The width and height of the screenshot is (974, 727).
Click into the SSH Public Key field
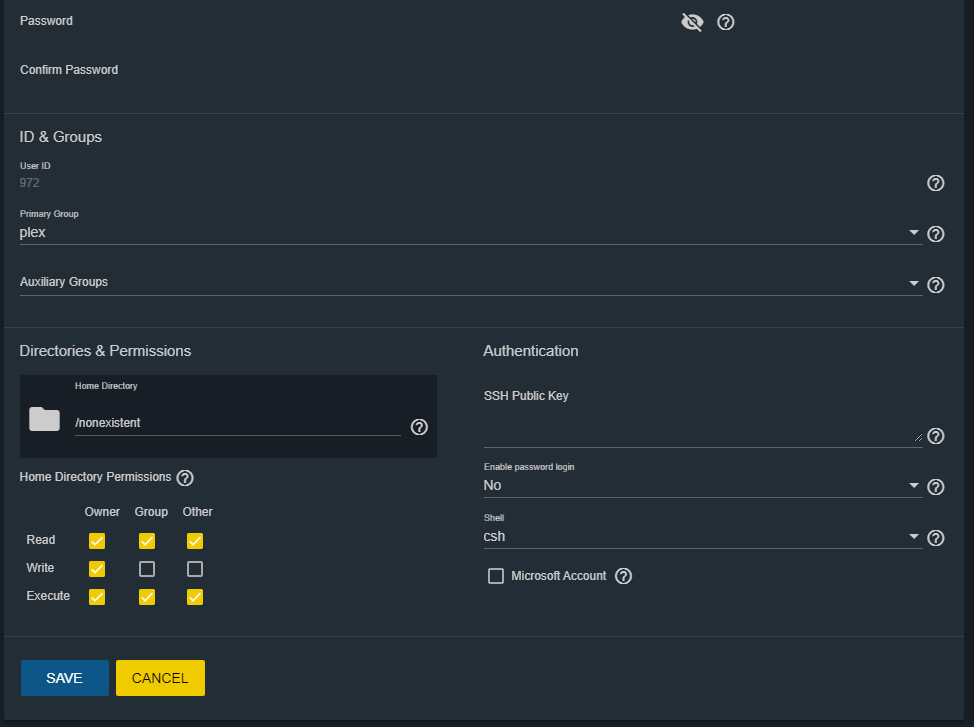coord(700,432)
